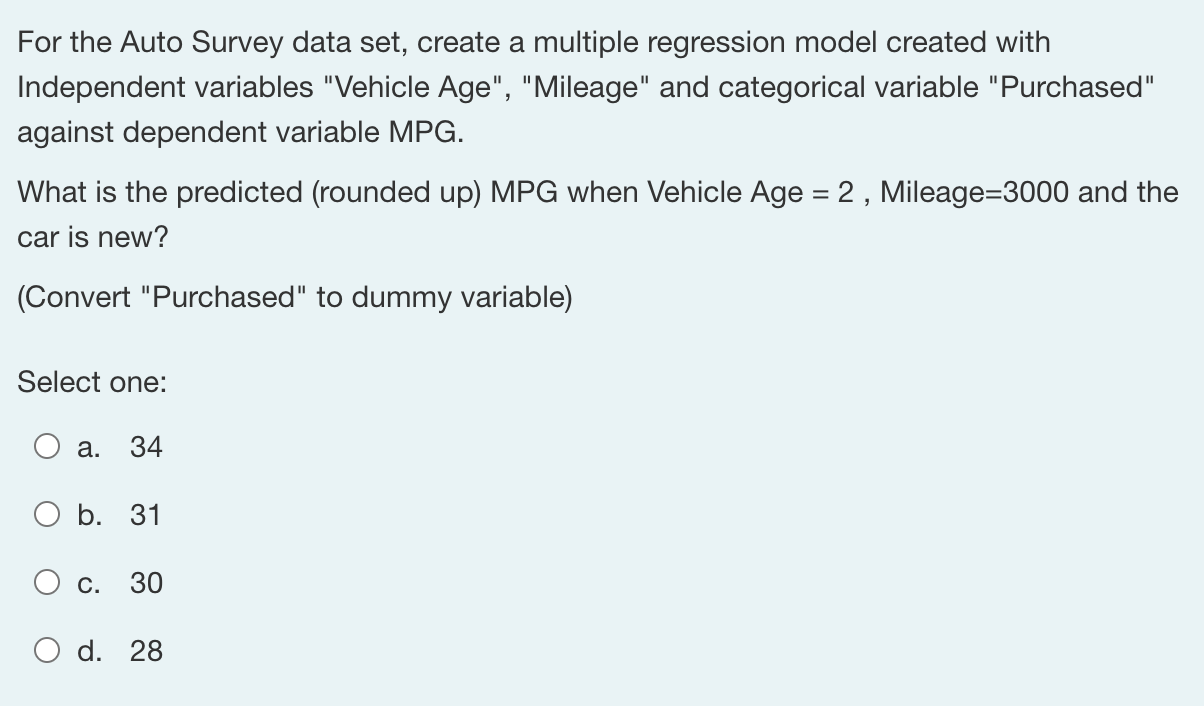Click the Select one heading text
The height and width of the screenshot is (706, 1204).
click(x=92, y=381)
